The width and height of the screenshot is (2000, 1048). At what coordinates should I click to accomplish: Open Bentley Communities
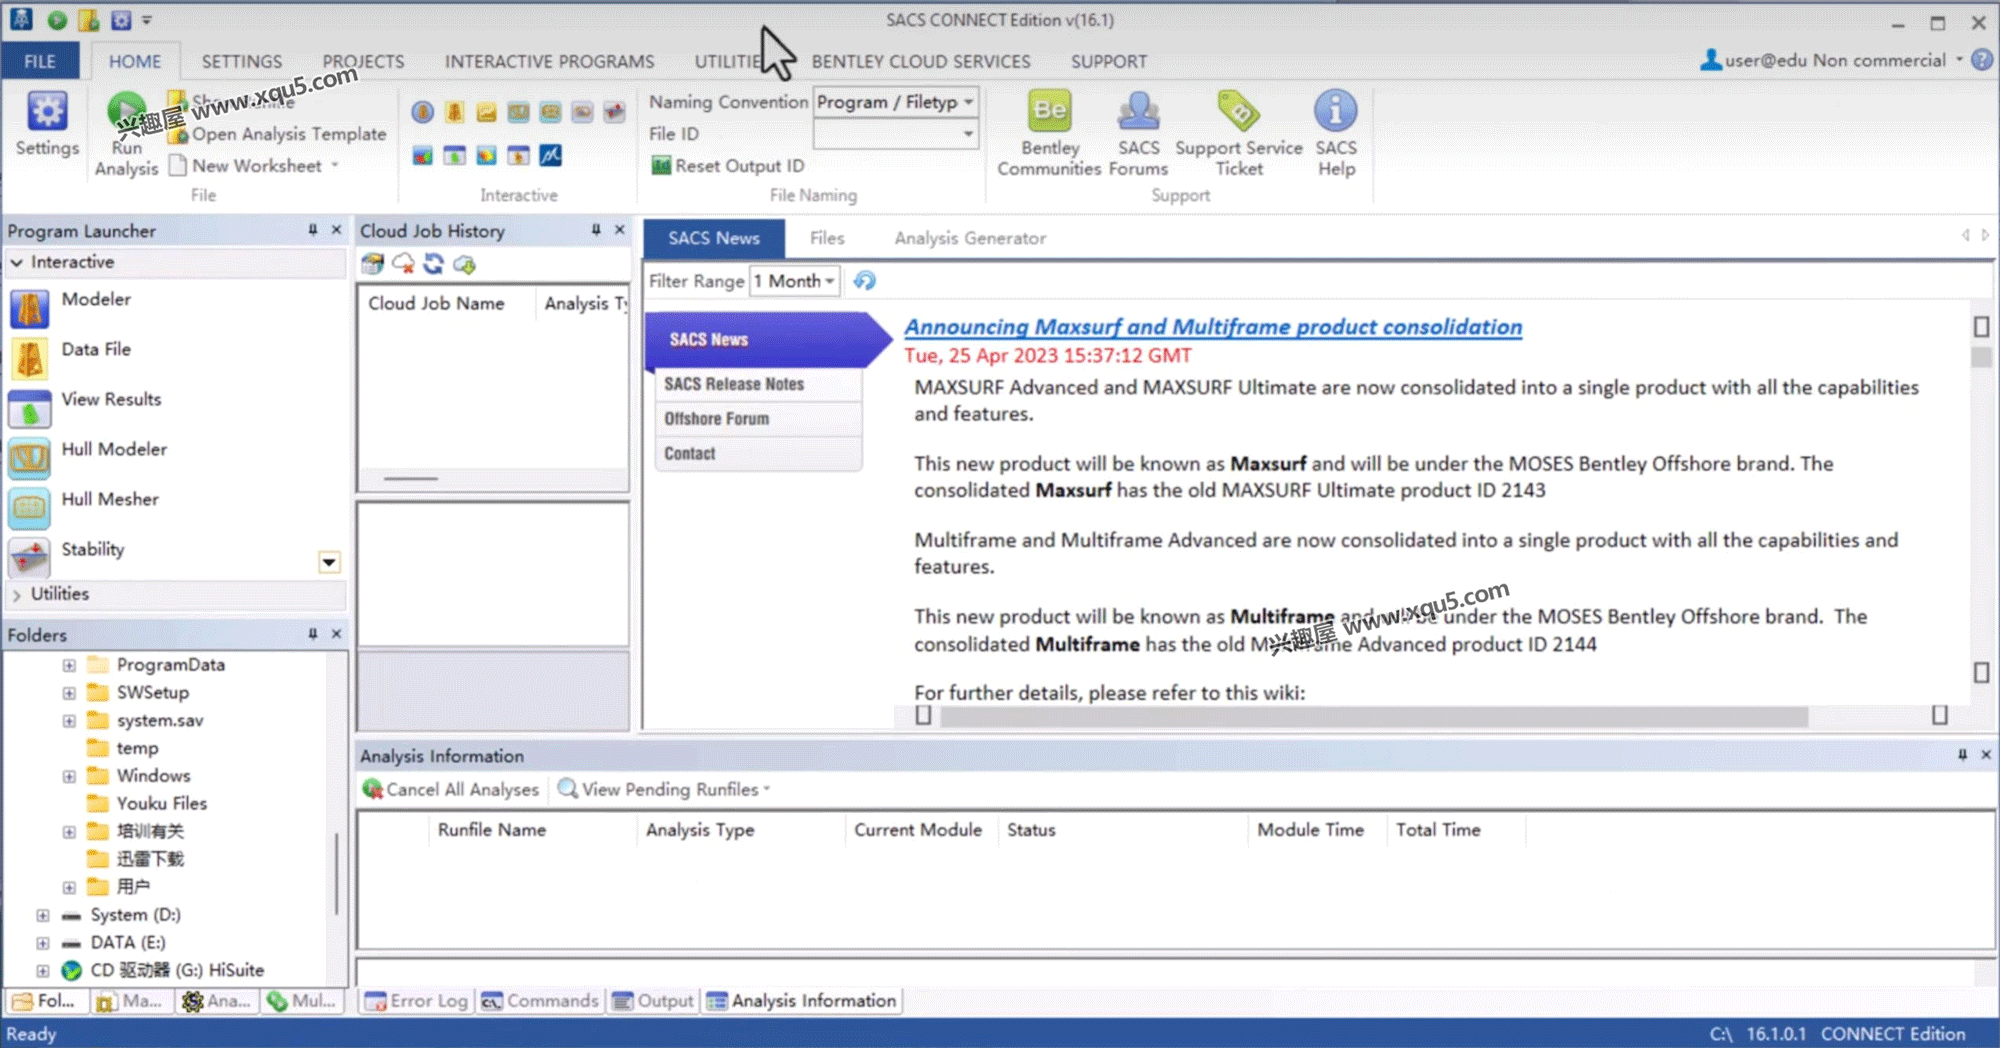coord(1049,134)
